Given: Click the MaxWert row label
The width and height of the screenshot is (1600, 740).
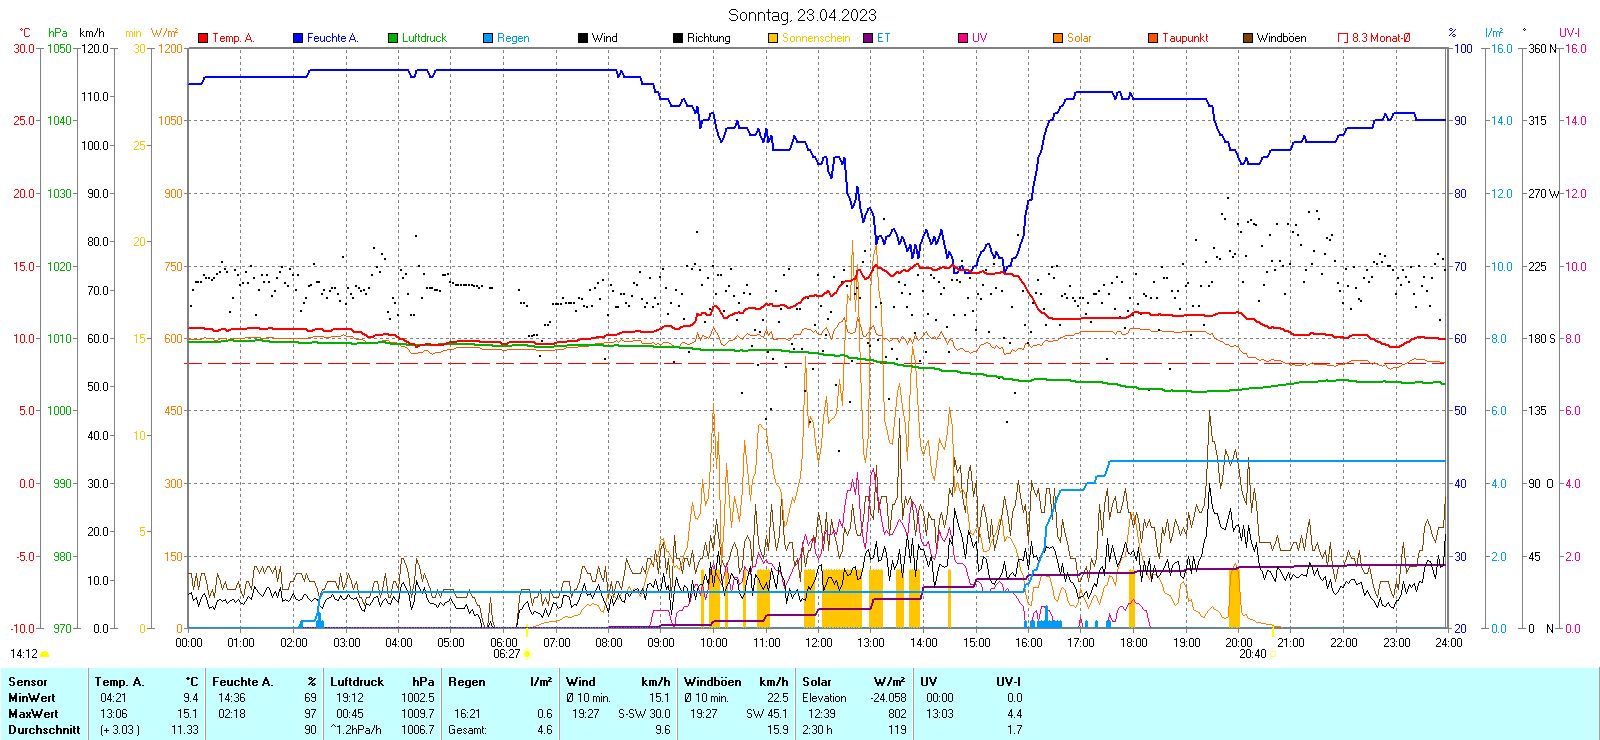Looking at the screenshot, I should (x=33, y=714).
